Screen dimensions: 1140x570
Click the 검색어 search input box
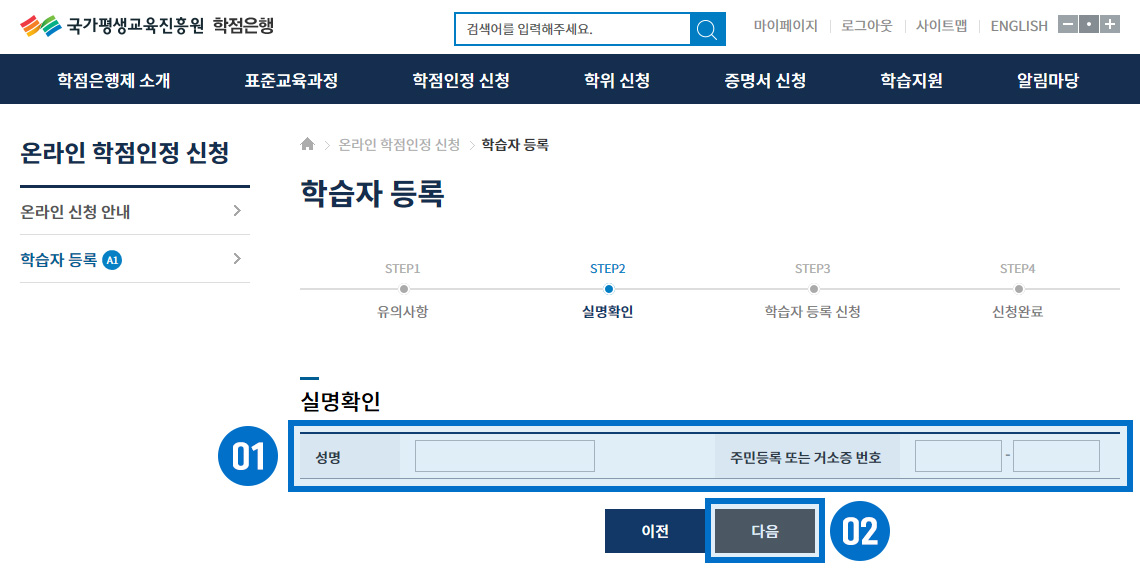coord(572,29)
